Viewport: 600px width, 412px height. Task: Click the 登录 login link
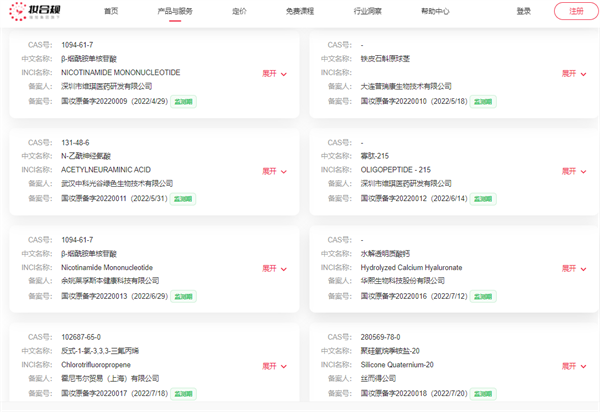[524, 11]
